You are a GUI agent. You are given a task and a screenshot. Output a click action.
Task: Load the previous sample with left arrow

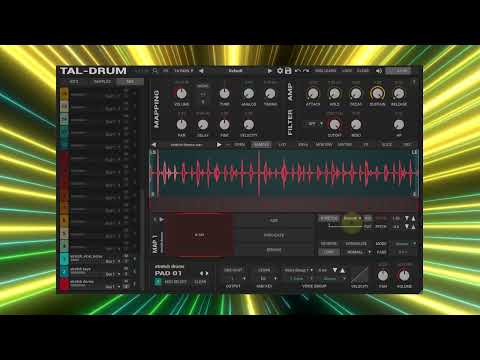(x=154, y=145)
